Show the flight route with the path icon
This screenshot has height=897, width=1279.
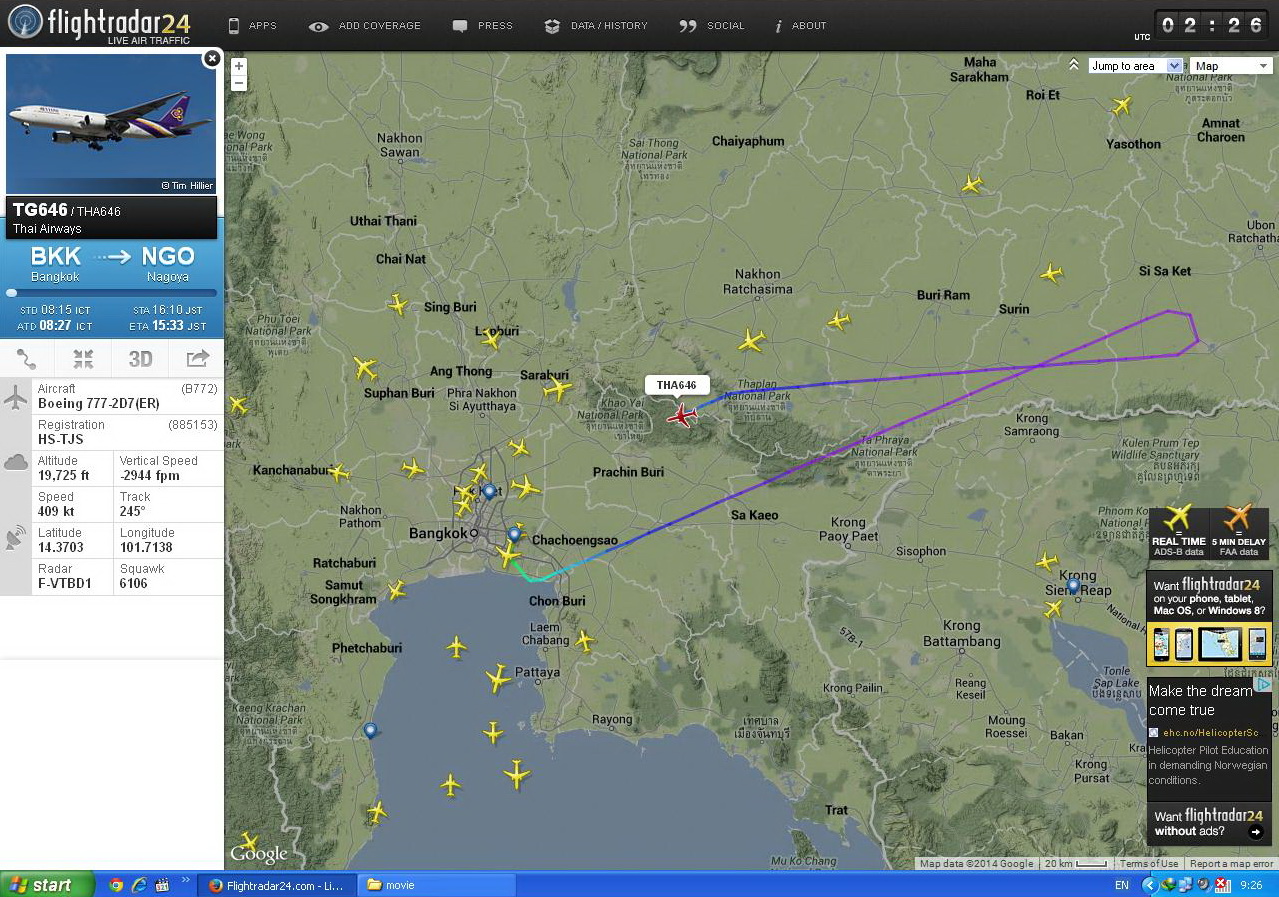point(27,359)
